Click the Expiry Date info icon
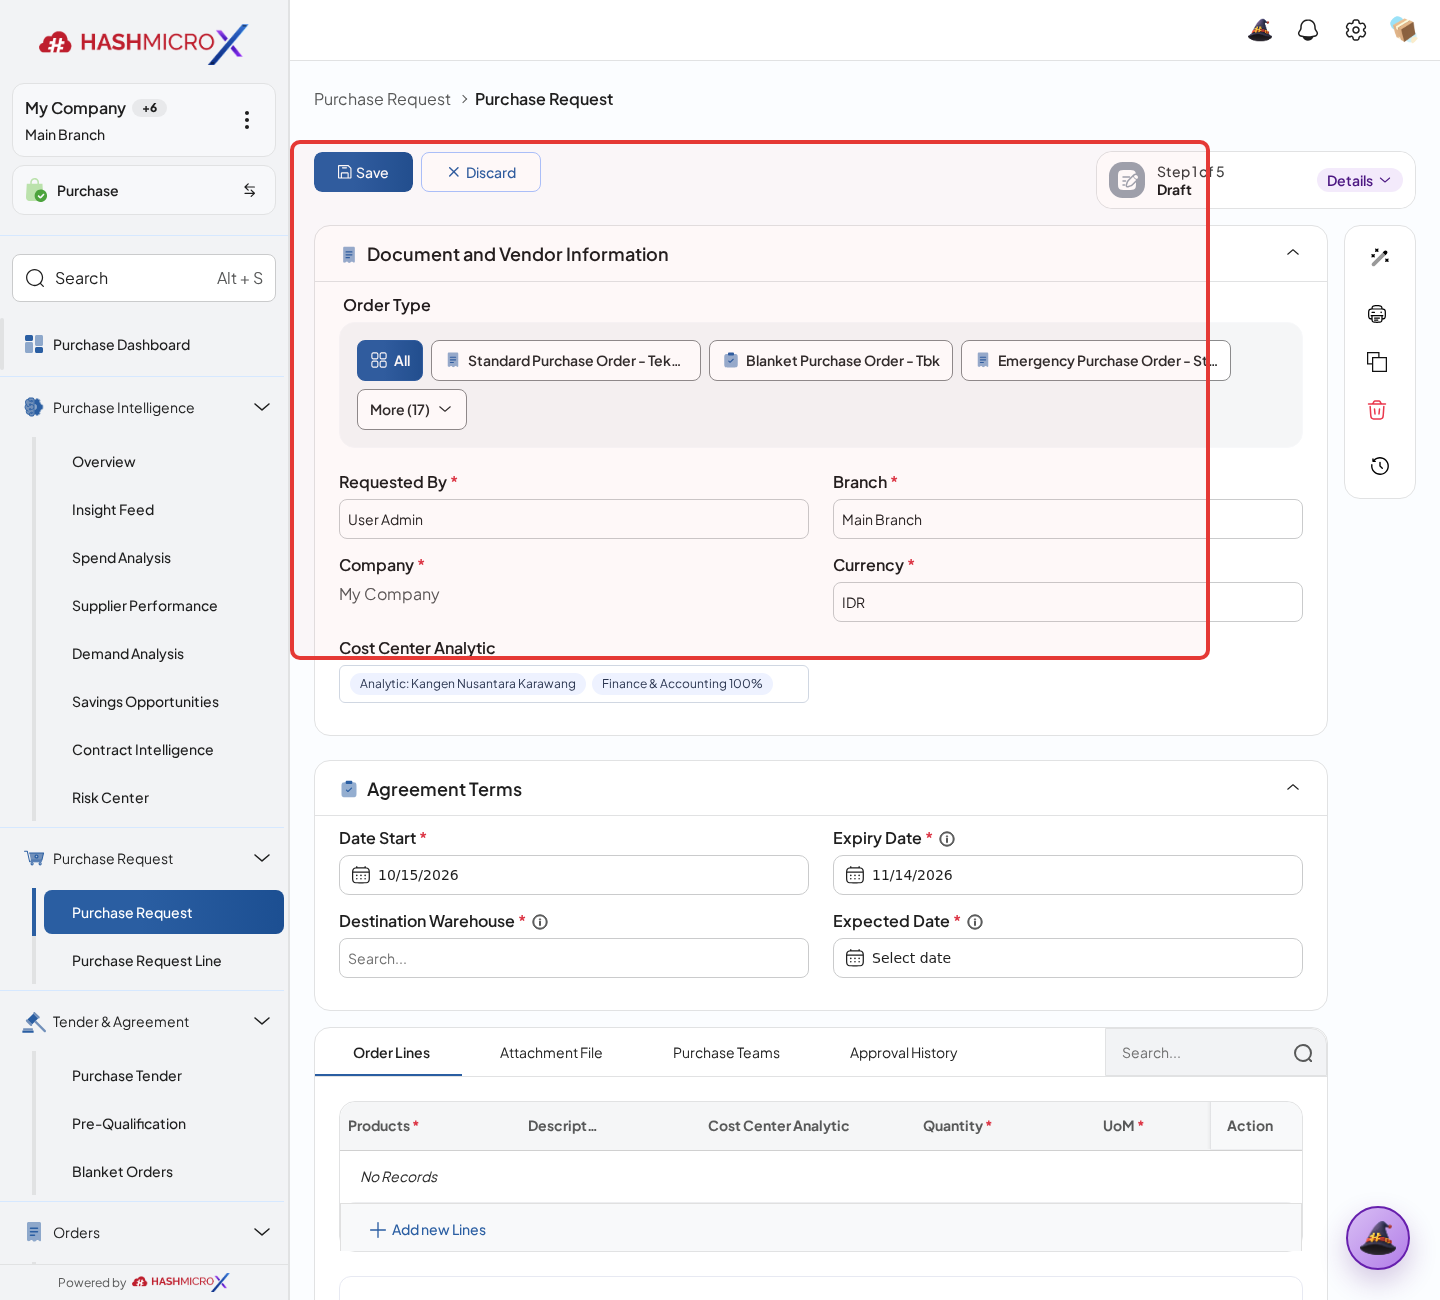Viewport: 1440px width, 1300px height. tap(947, 839)
